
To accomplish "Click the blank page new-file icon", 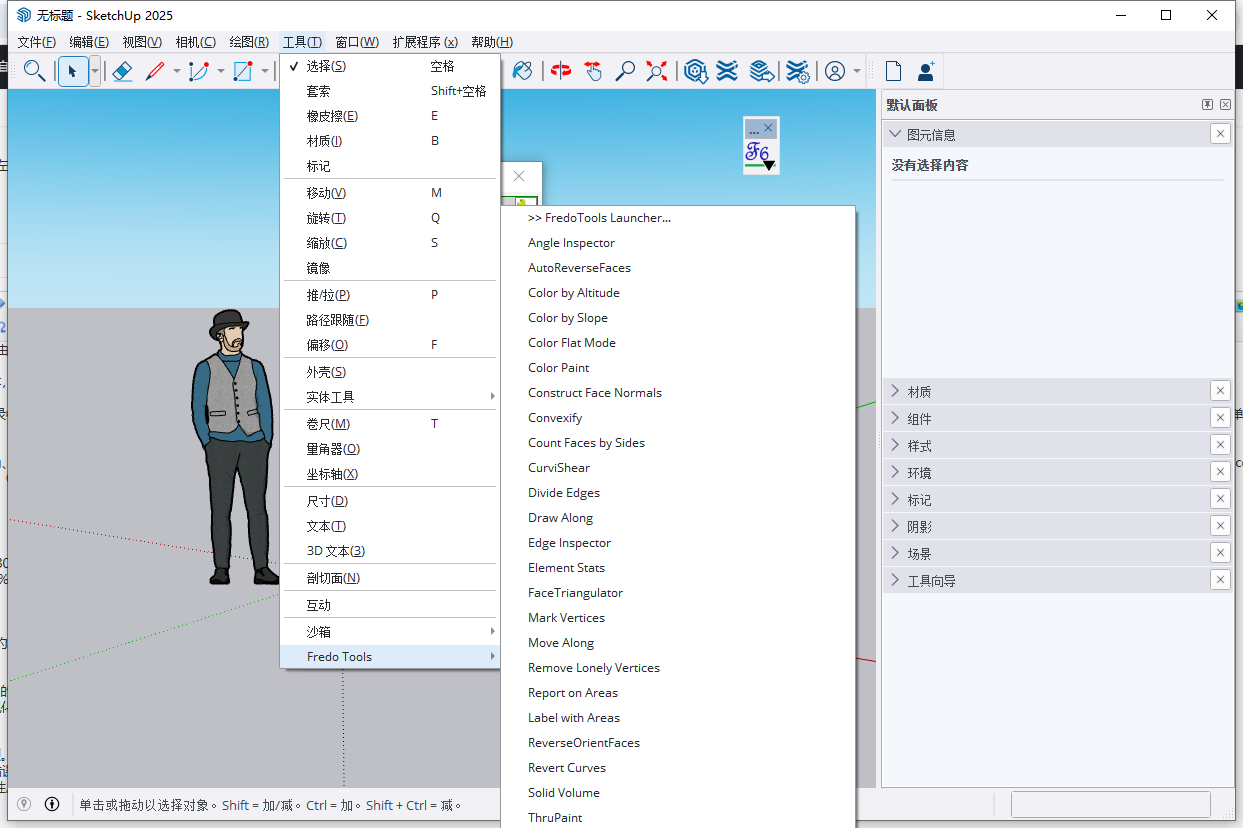I will tap(893, 71).
